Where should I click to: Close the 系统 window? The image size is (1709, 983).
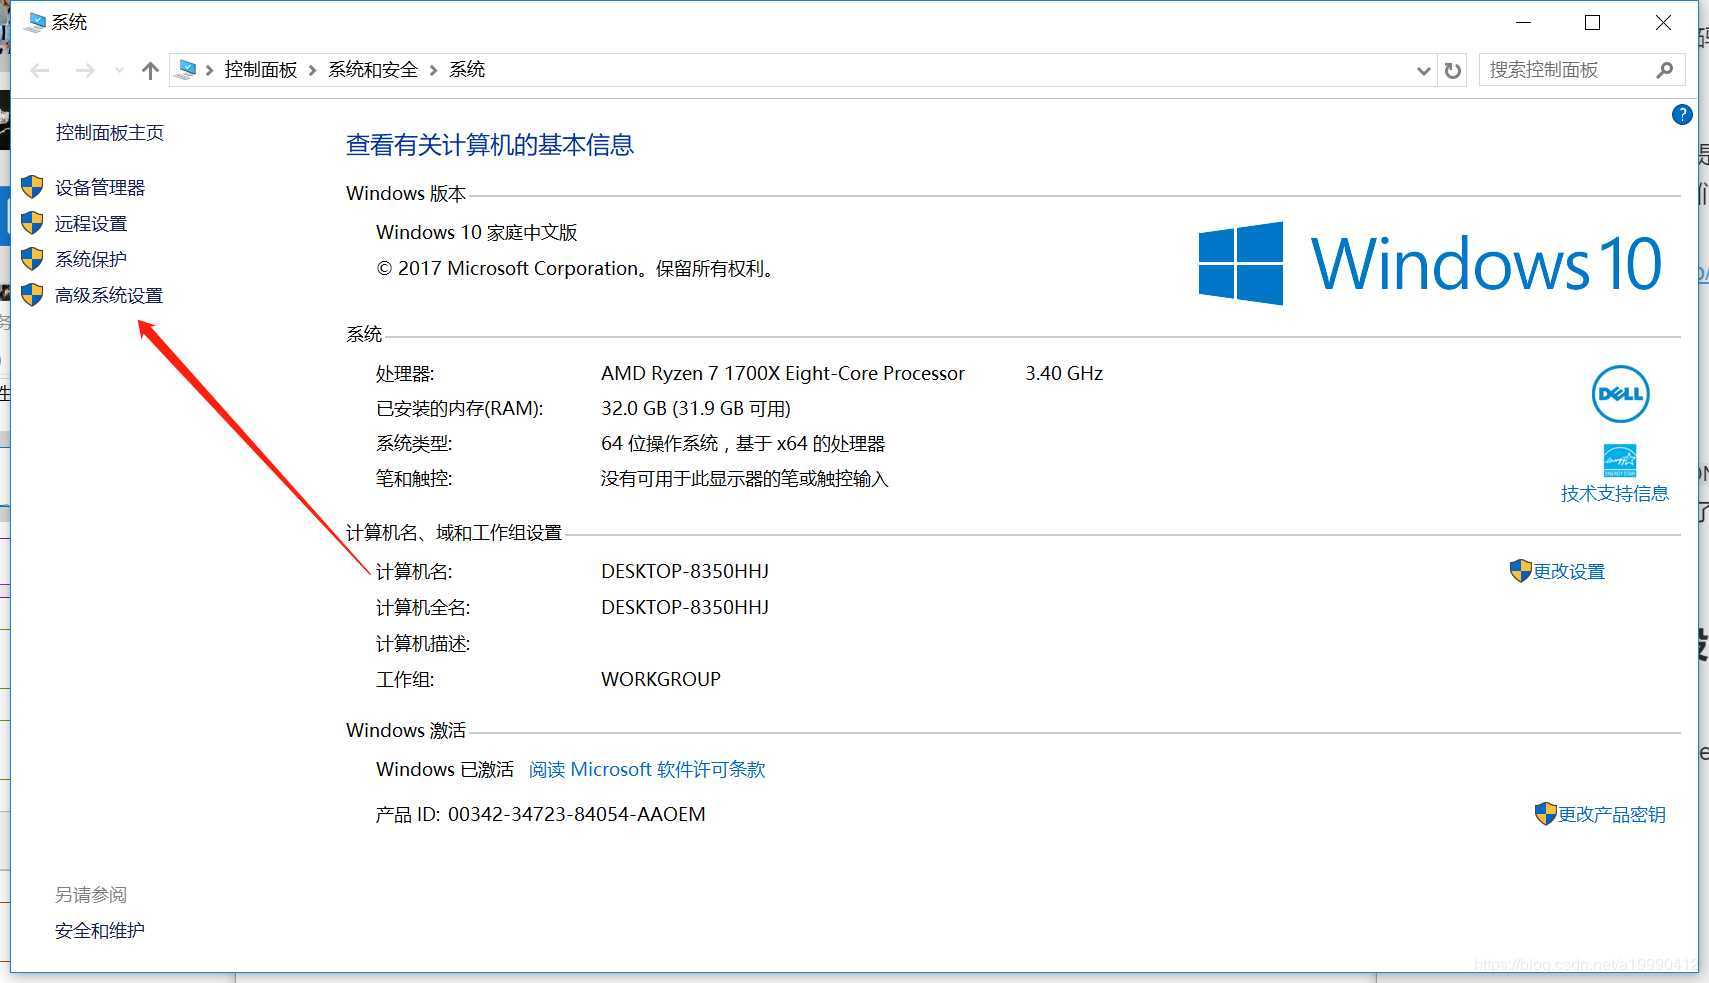[x=1663, y=22]
